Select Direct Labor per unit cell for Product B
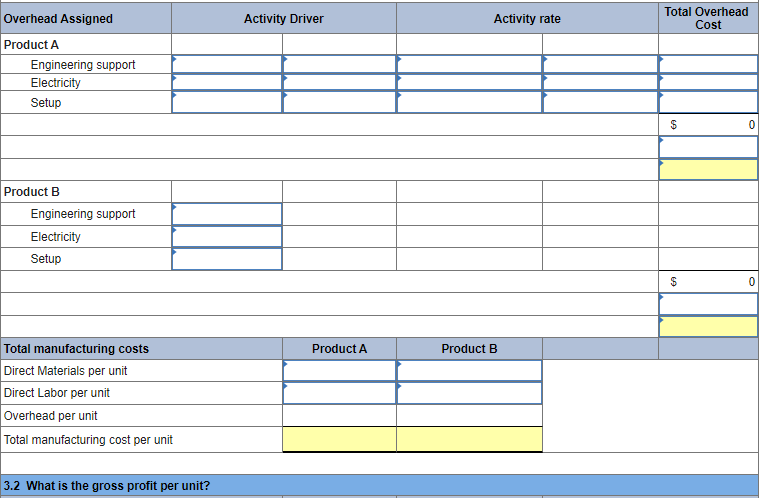The width and height of the screenshot is (762, 498). pyautogui.click(x=469, y=393)
